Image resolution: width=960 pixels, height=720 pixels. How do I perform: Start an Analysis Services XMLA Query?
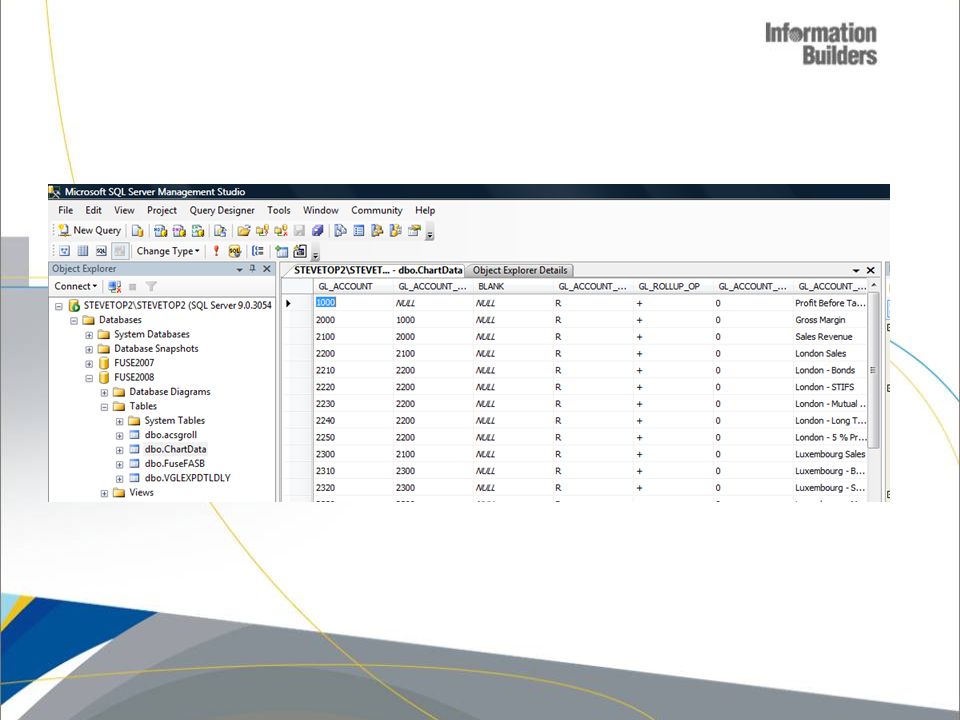[198, 231]
